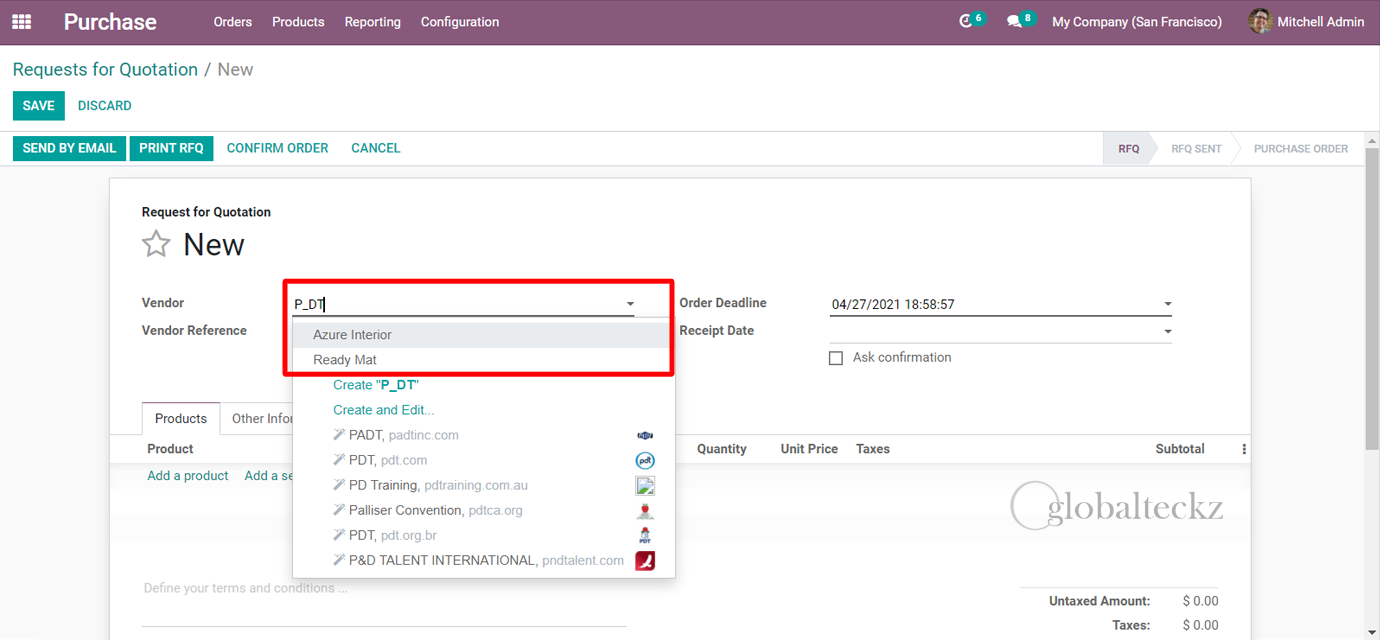Click the RFQ SENT status stage
The height and width of the screenshot is (640, 1380).
[x=1196, y=149]
